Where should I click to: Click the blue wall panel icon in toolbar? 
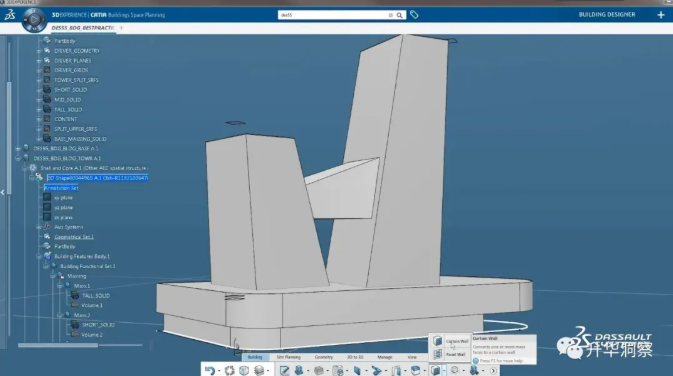(x=357, y=370)
